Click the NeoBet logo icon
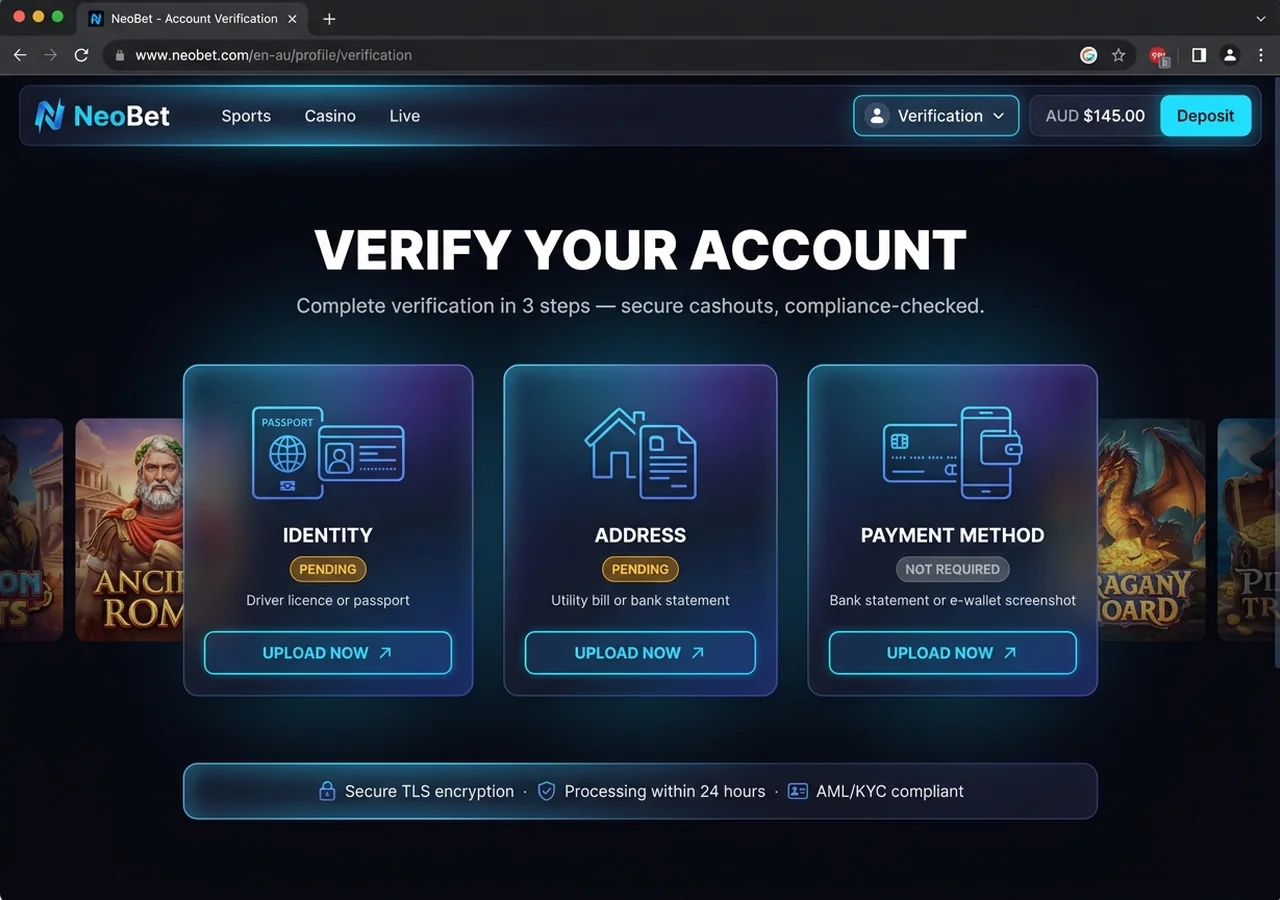 point(49,116)
